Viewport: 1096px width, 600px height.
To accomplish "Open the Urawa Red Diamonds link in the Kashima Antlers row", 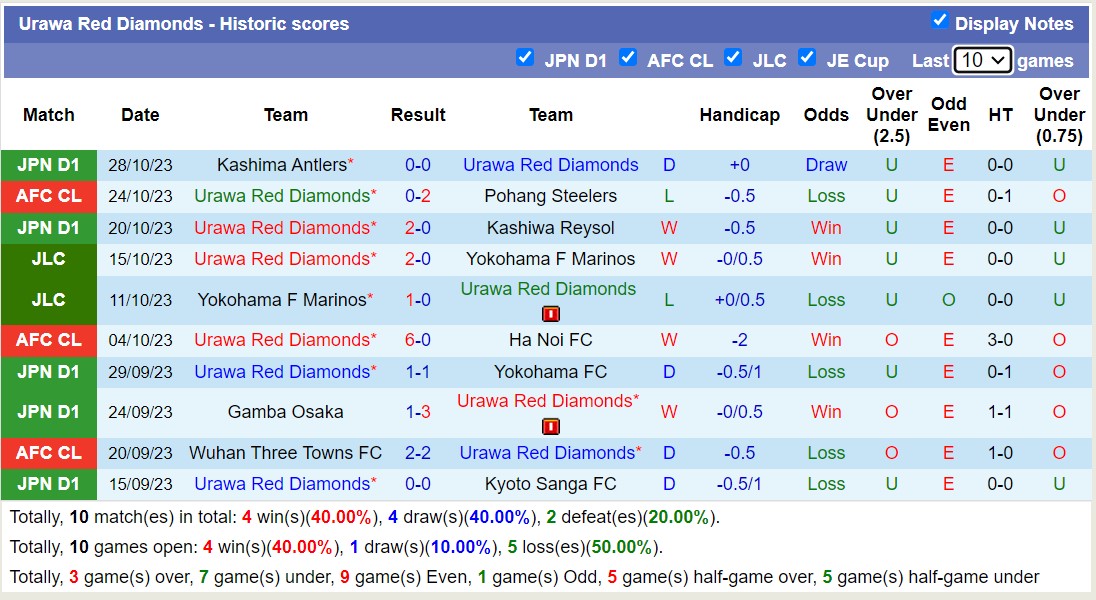I will click(550, 164).
